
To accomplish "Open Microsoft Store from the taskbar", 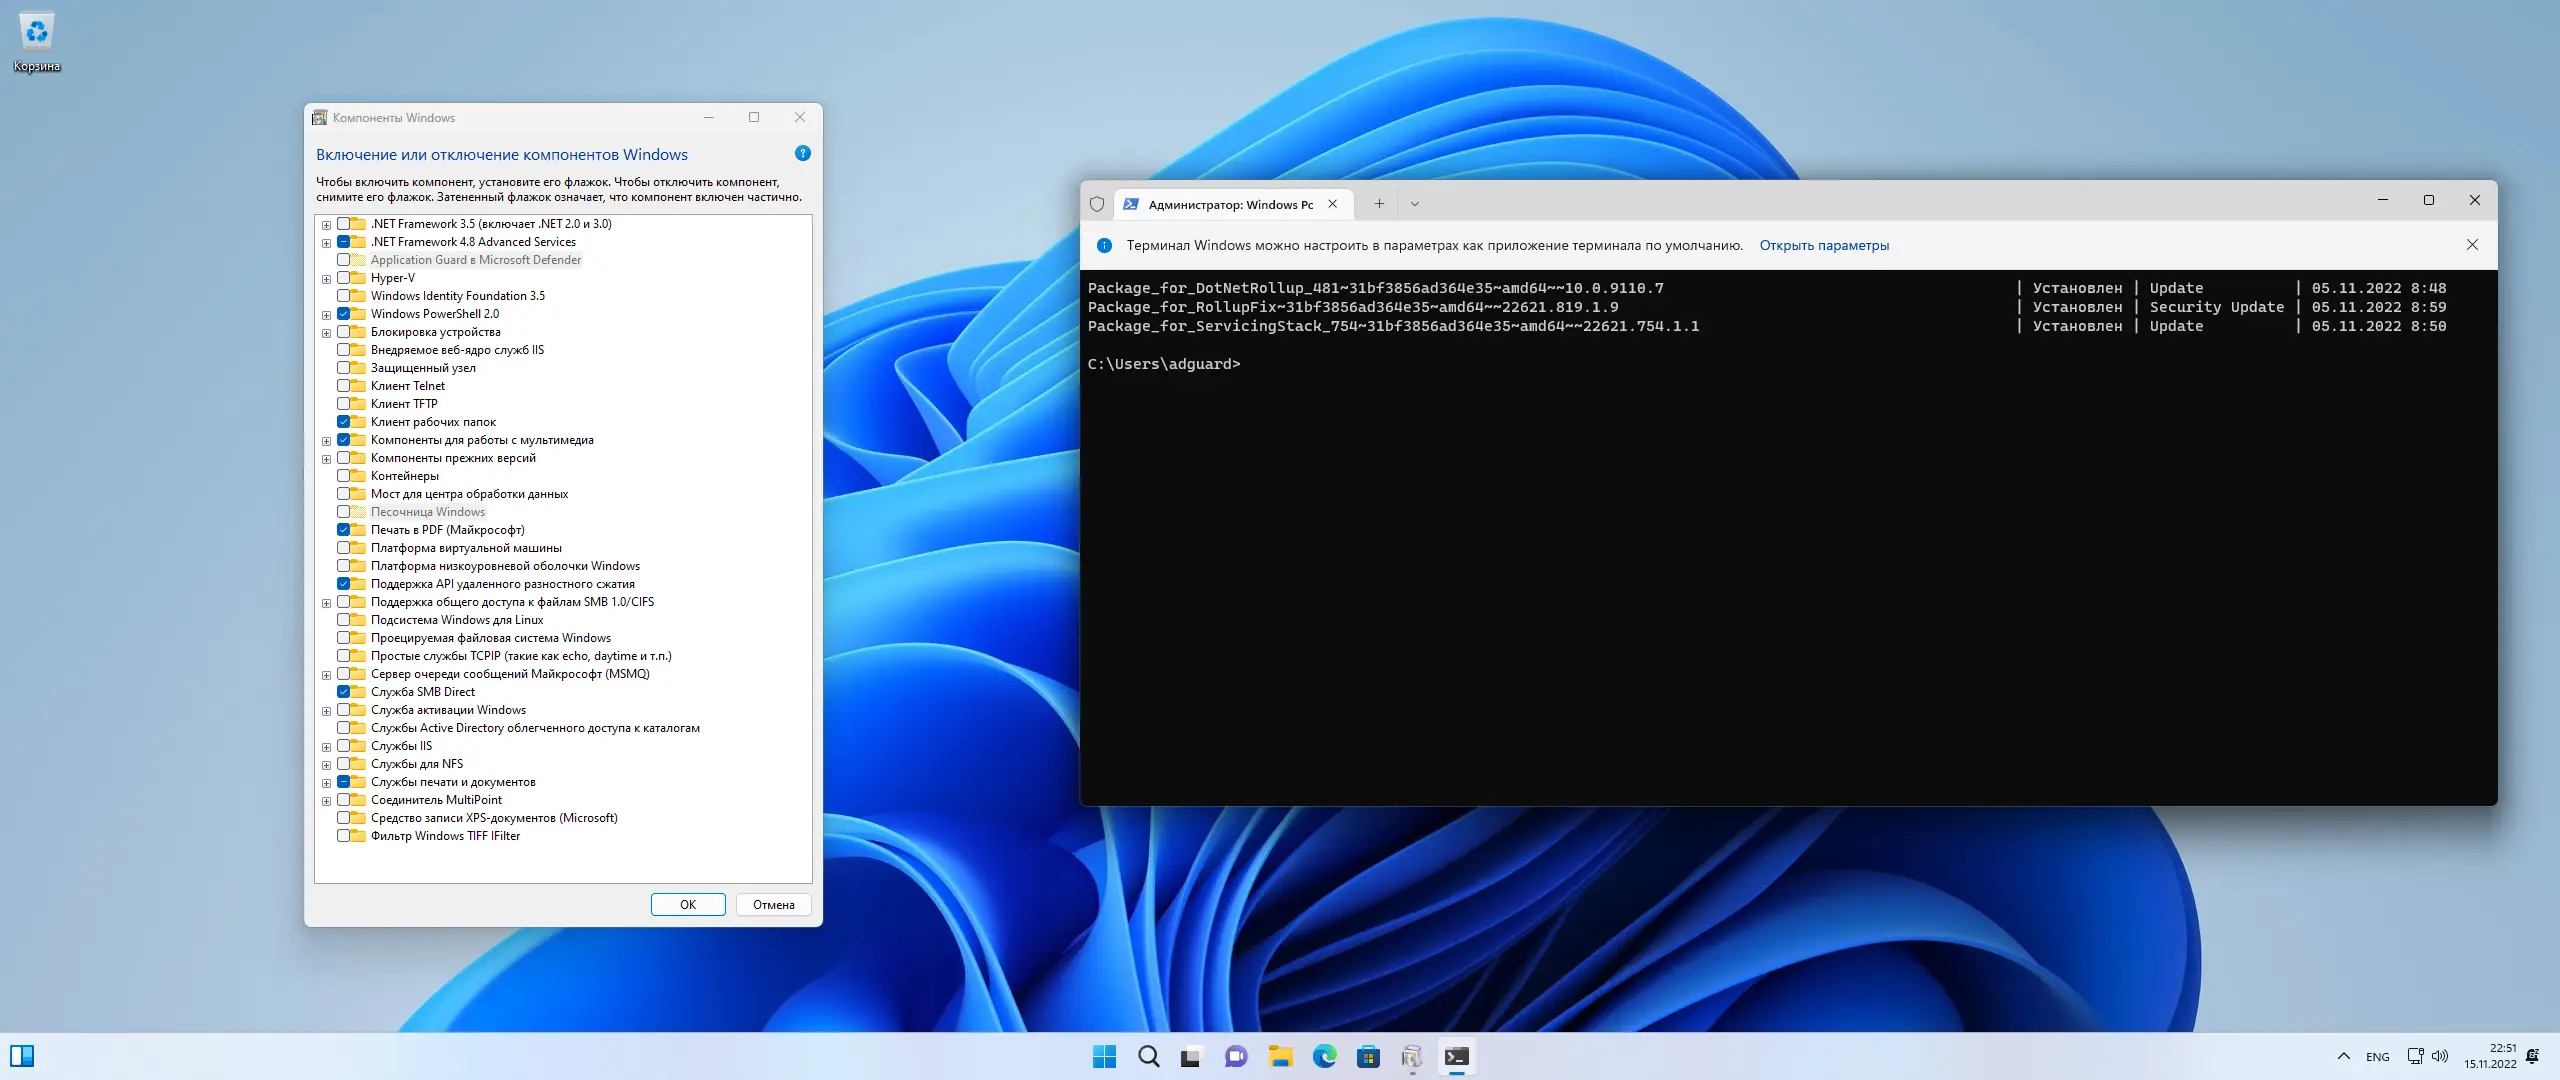I will [1368, 1057].
